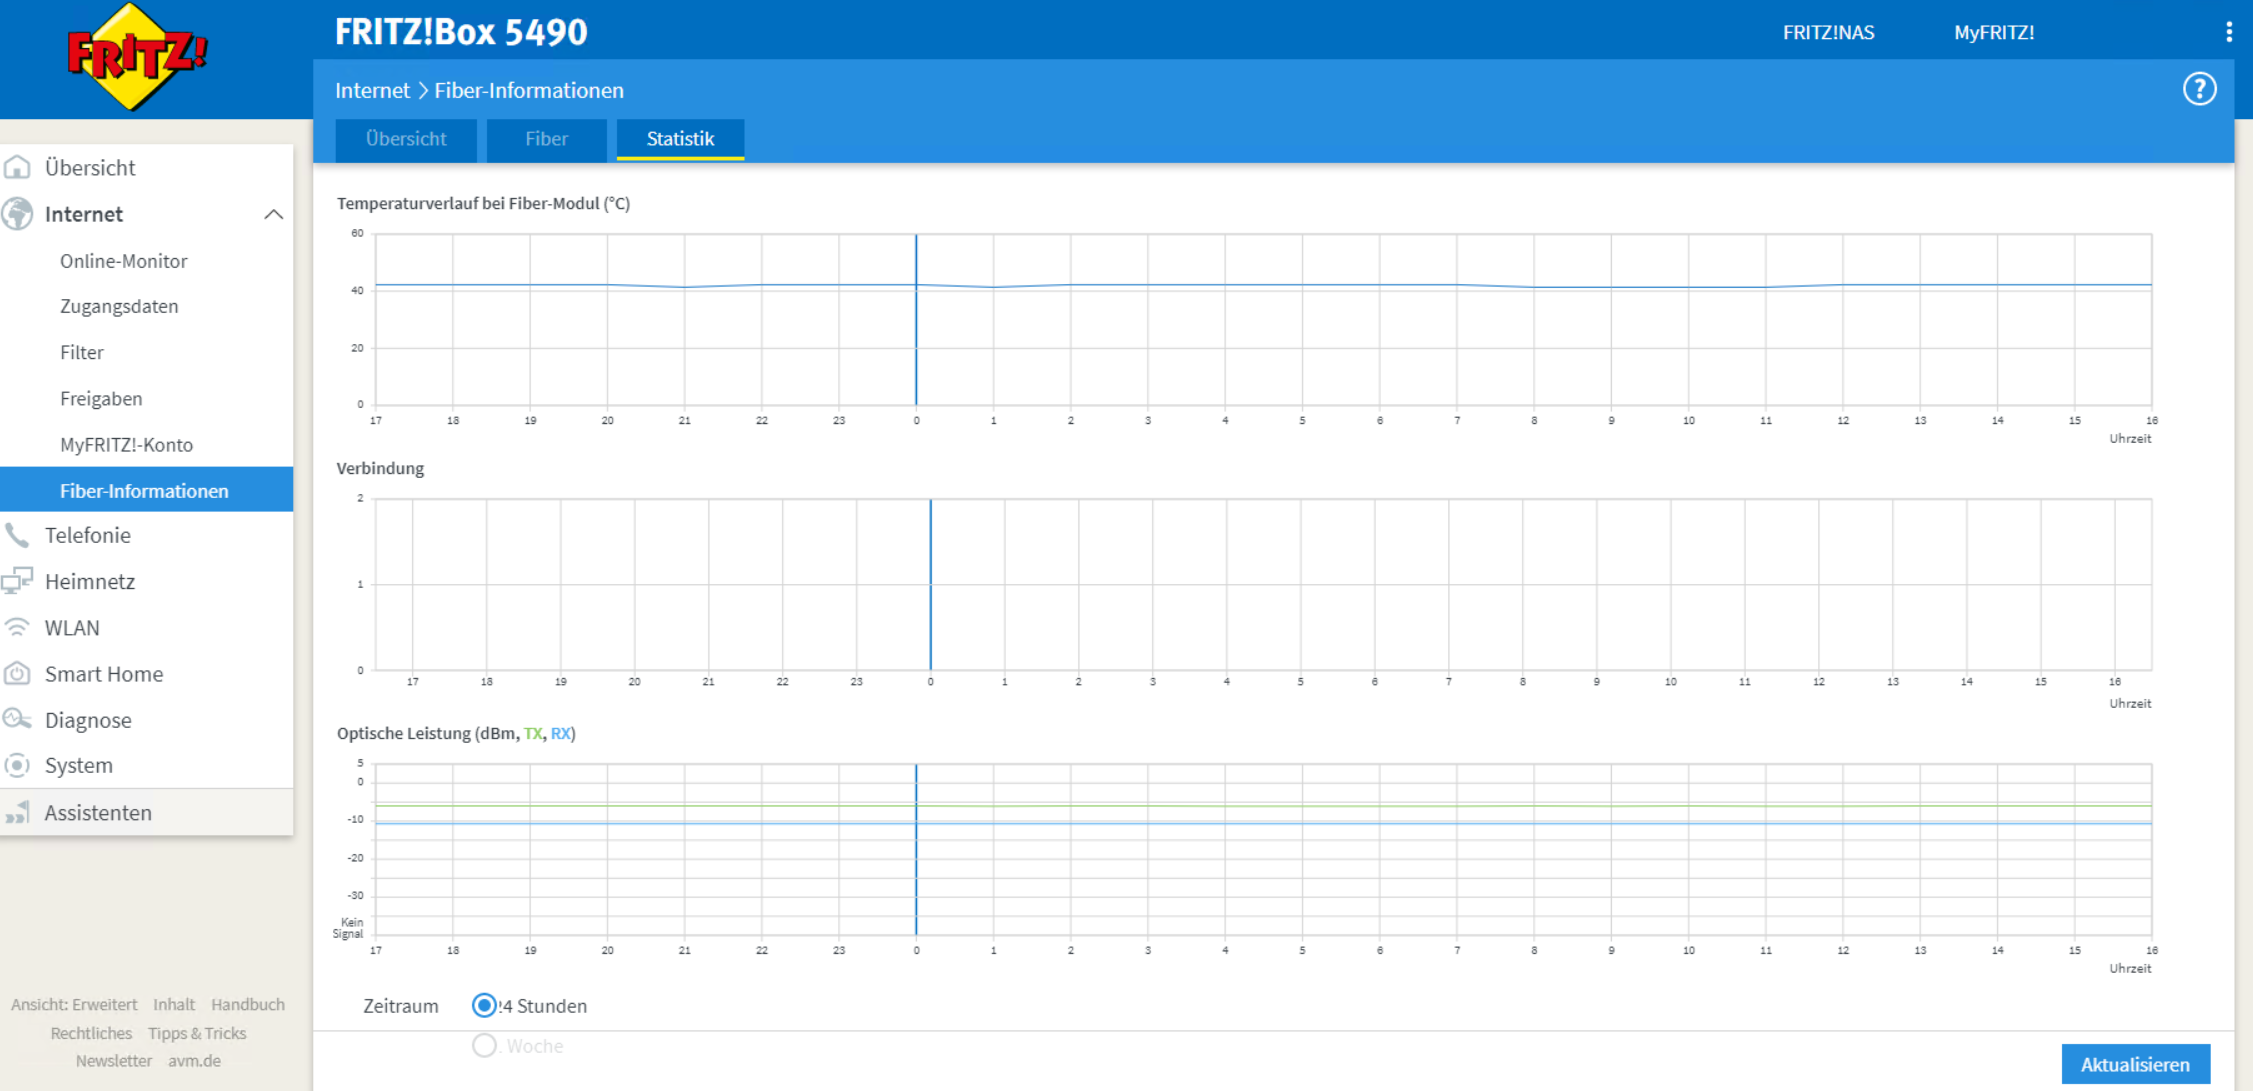Screen dimensions: 2253x1091
Task: Open the MyFRITZ! header link
Action: (1993, 32)
